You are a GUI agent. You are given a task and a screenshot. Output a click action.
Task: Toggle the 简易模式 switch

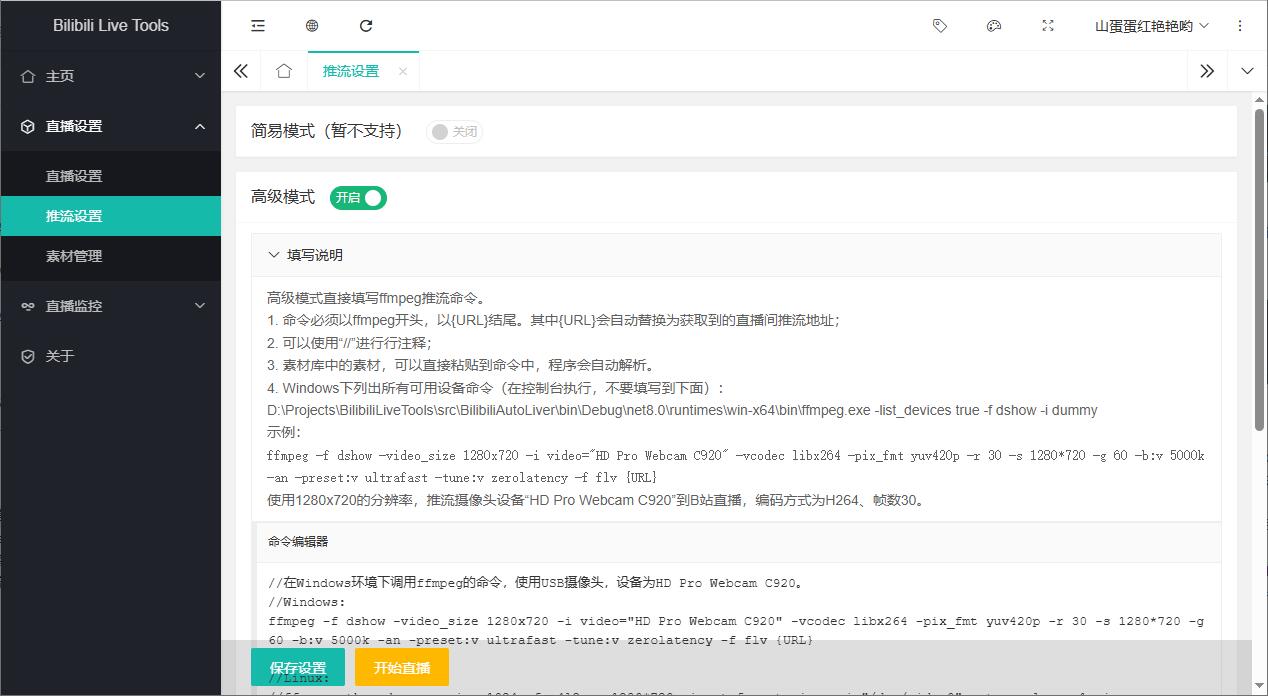[454, 131]
